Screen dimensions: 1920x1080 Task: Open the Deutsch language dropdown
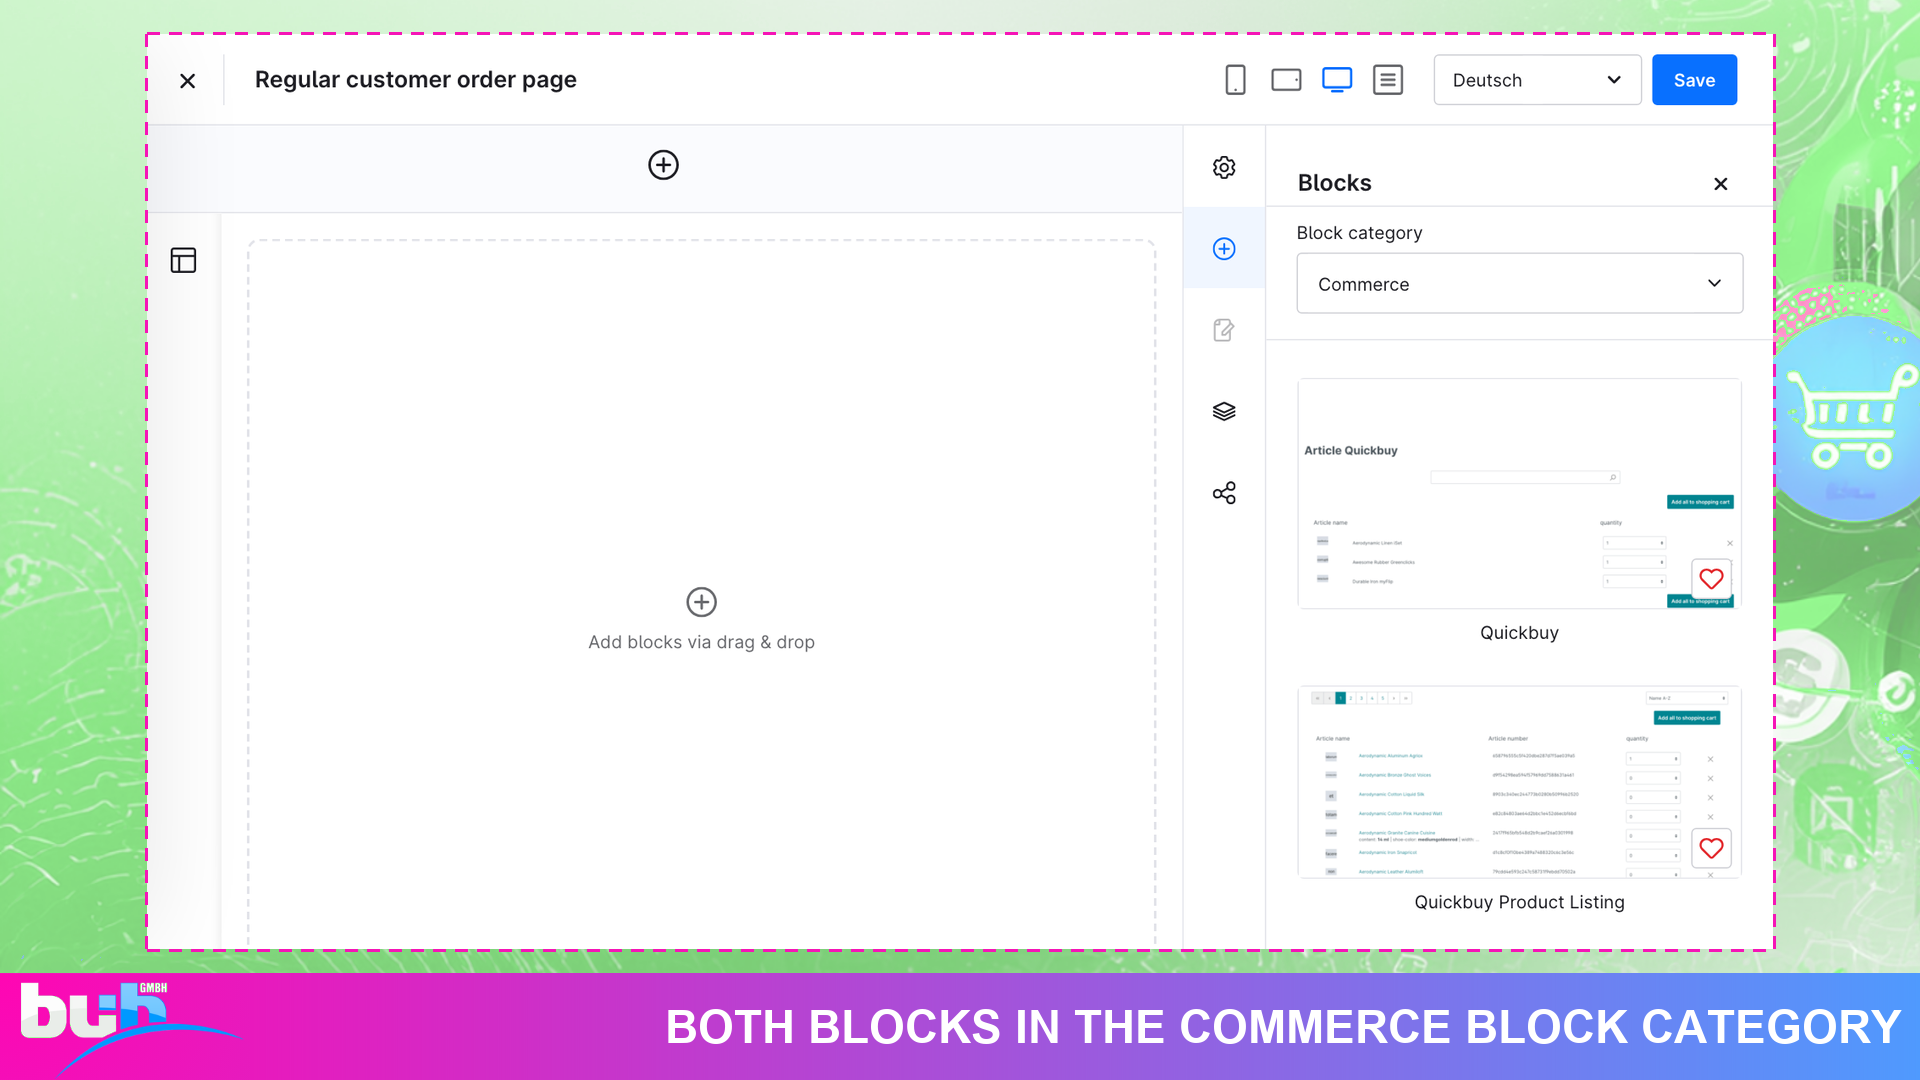click(x=1537, y=80)
